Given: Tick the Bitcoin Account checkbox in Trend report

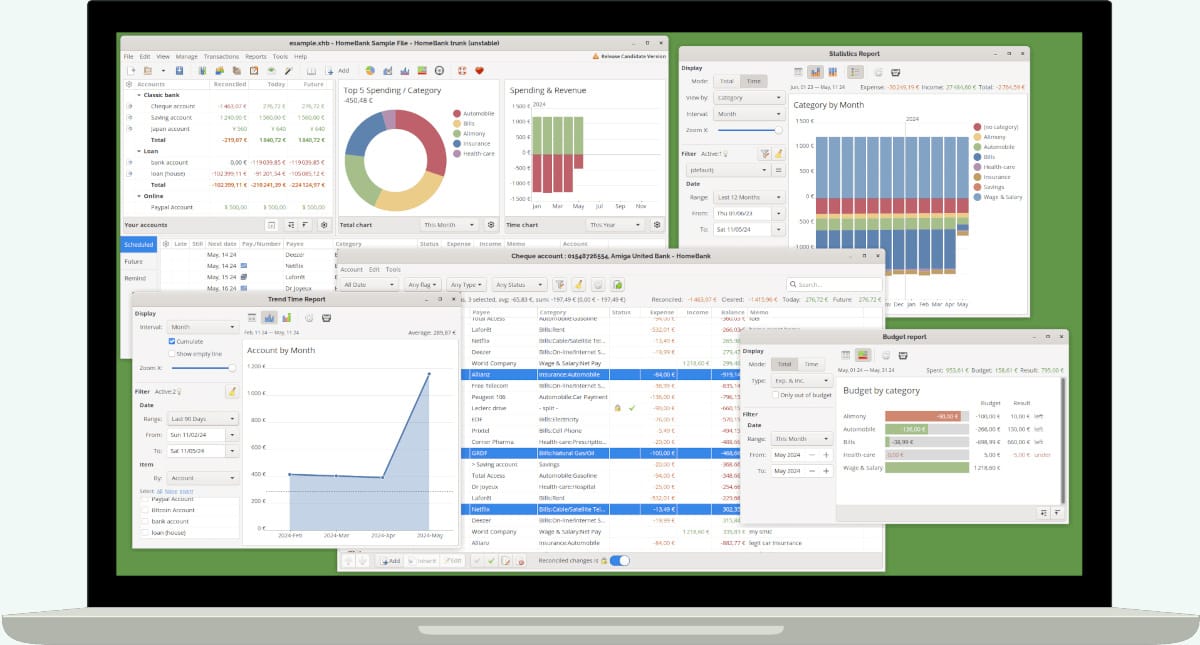Looking at the screenshot, I should pos(143,510).
